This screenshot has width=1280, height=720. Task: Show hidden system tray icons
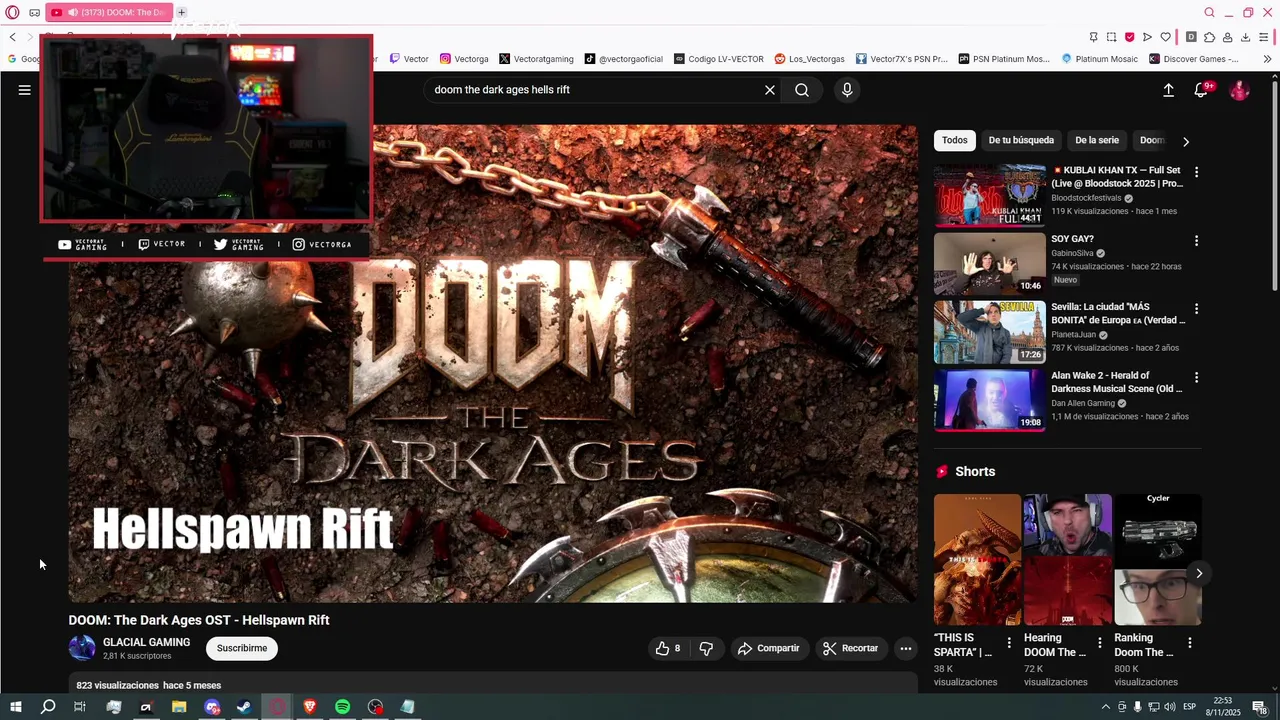[x=1105, y=707]
